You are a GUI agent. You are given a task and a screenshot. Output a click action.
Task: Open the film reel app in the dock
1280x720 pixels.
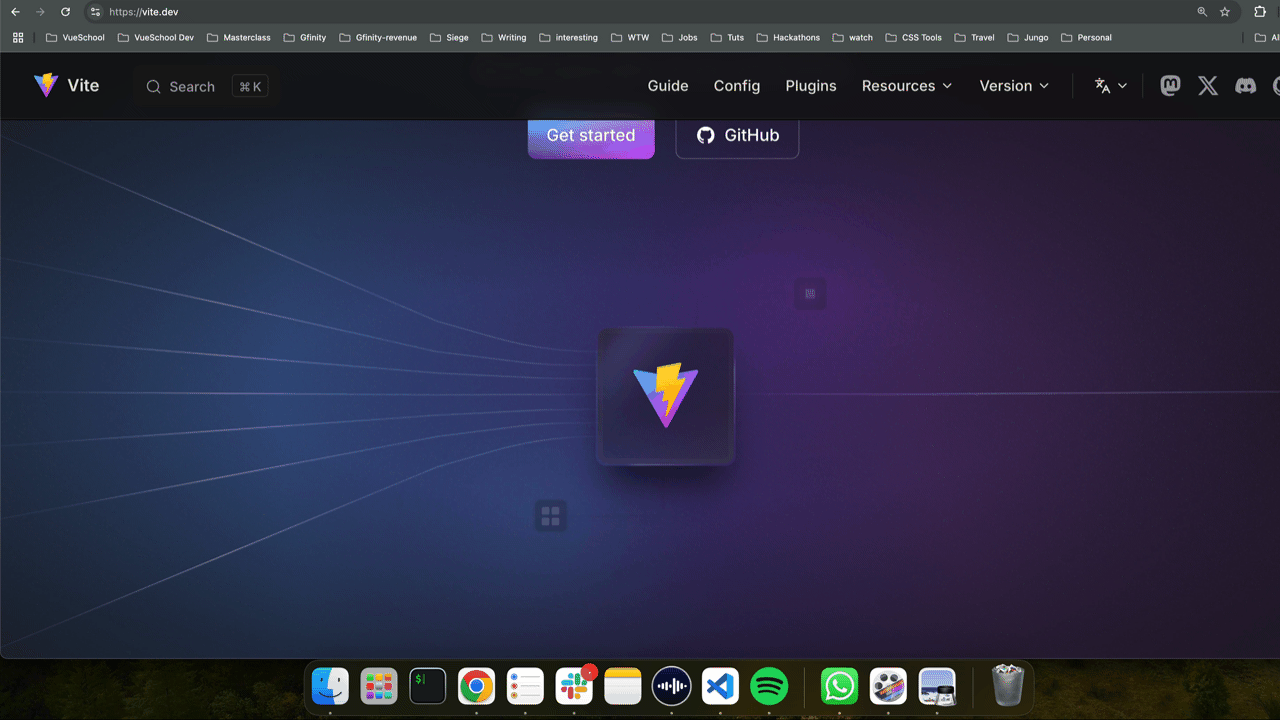[x=888, y=686]
